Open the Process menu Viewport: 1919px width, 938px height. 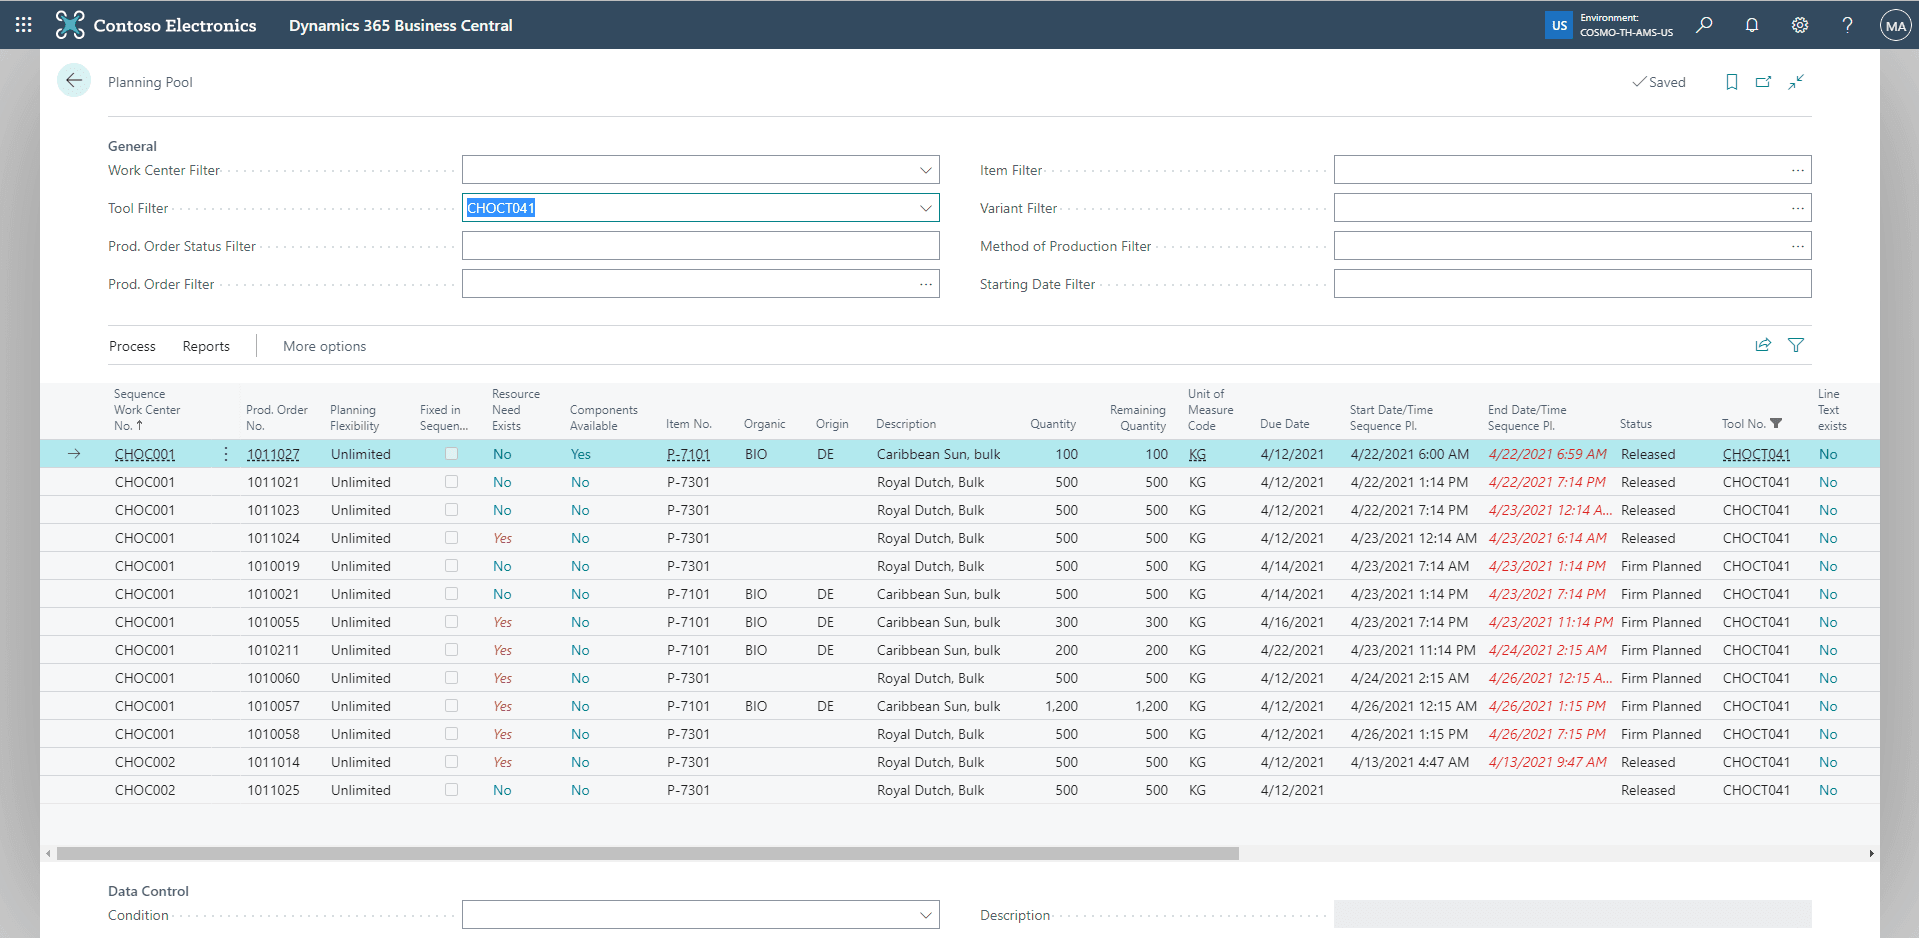coord(132,346)
